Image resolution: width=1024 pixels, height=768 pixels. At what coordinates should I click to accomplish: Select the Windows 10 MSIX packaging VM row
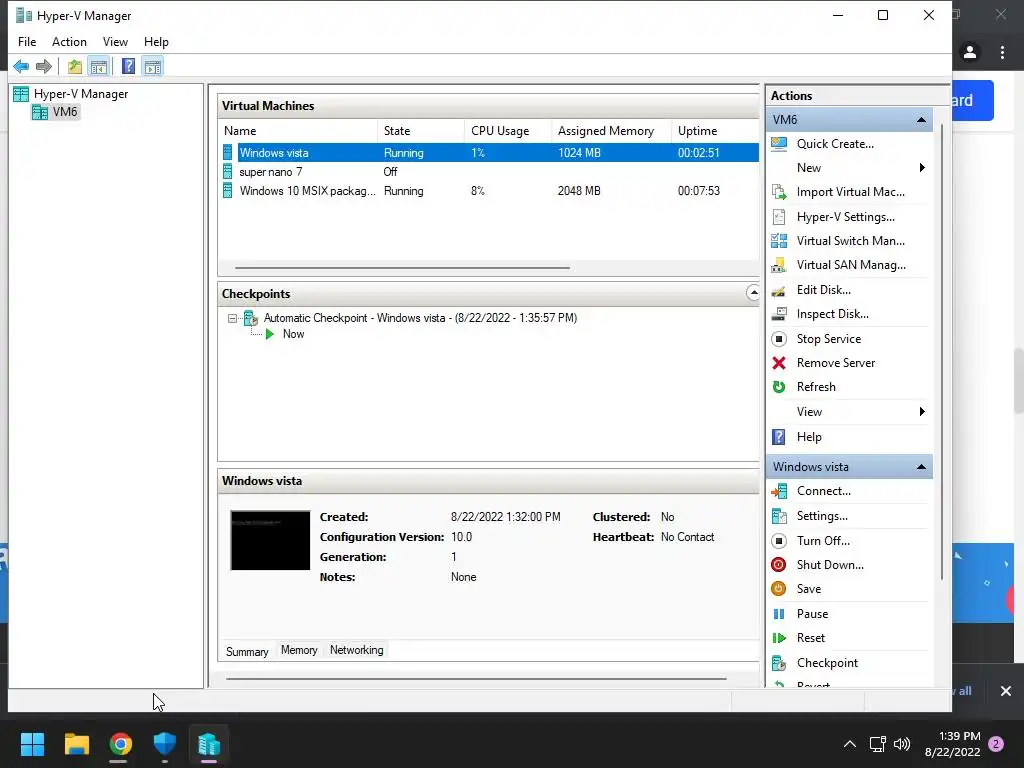pos(489,191)
